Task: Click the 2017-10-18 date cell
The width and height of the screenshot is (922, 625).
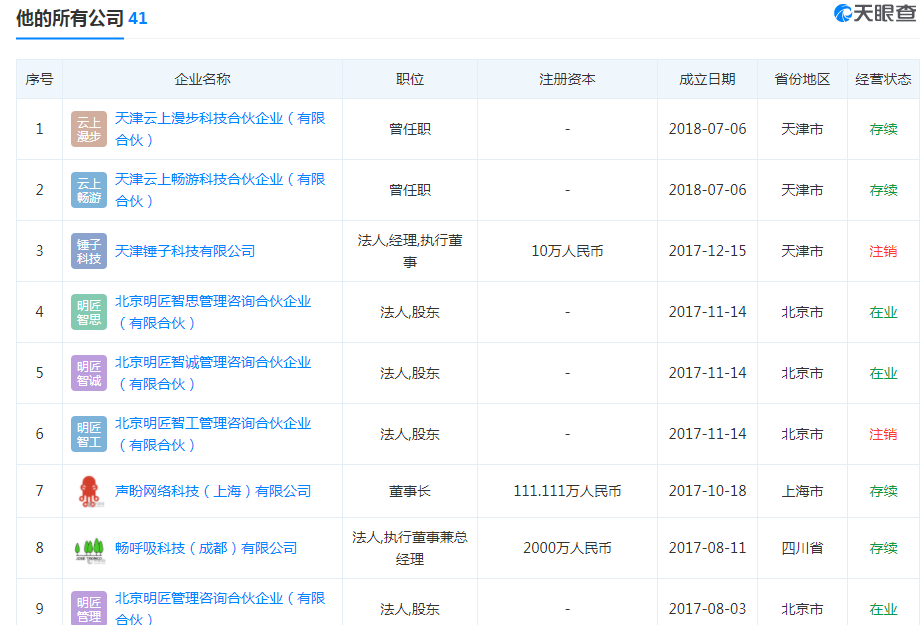Action: pyautogui.click(x=707, y=491)
